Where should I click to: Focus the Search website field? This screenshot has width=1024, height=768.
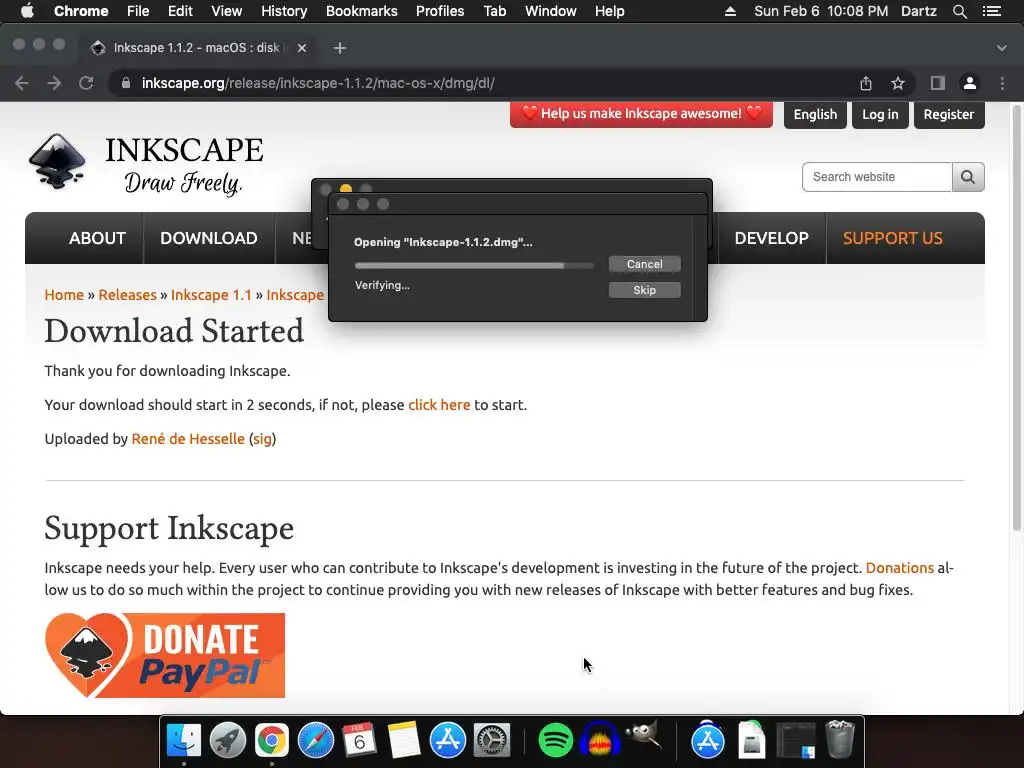pos(876,177)
